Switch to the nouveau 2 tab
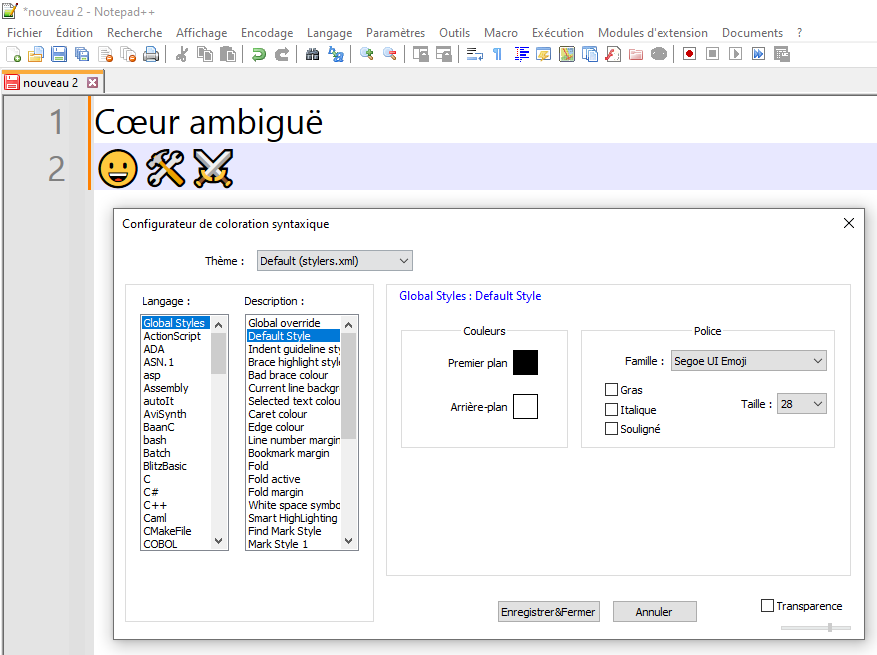 coord(50,83)
